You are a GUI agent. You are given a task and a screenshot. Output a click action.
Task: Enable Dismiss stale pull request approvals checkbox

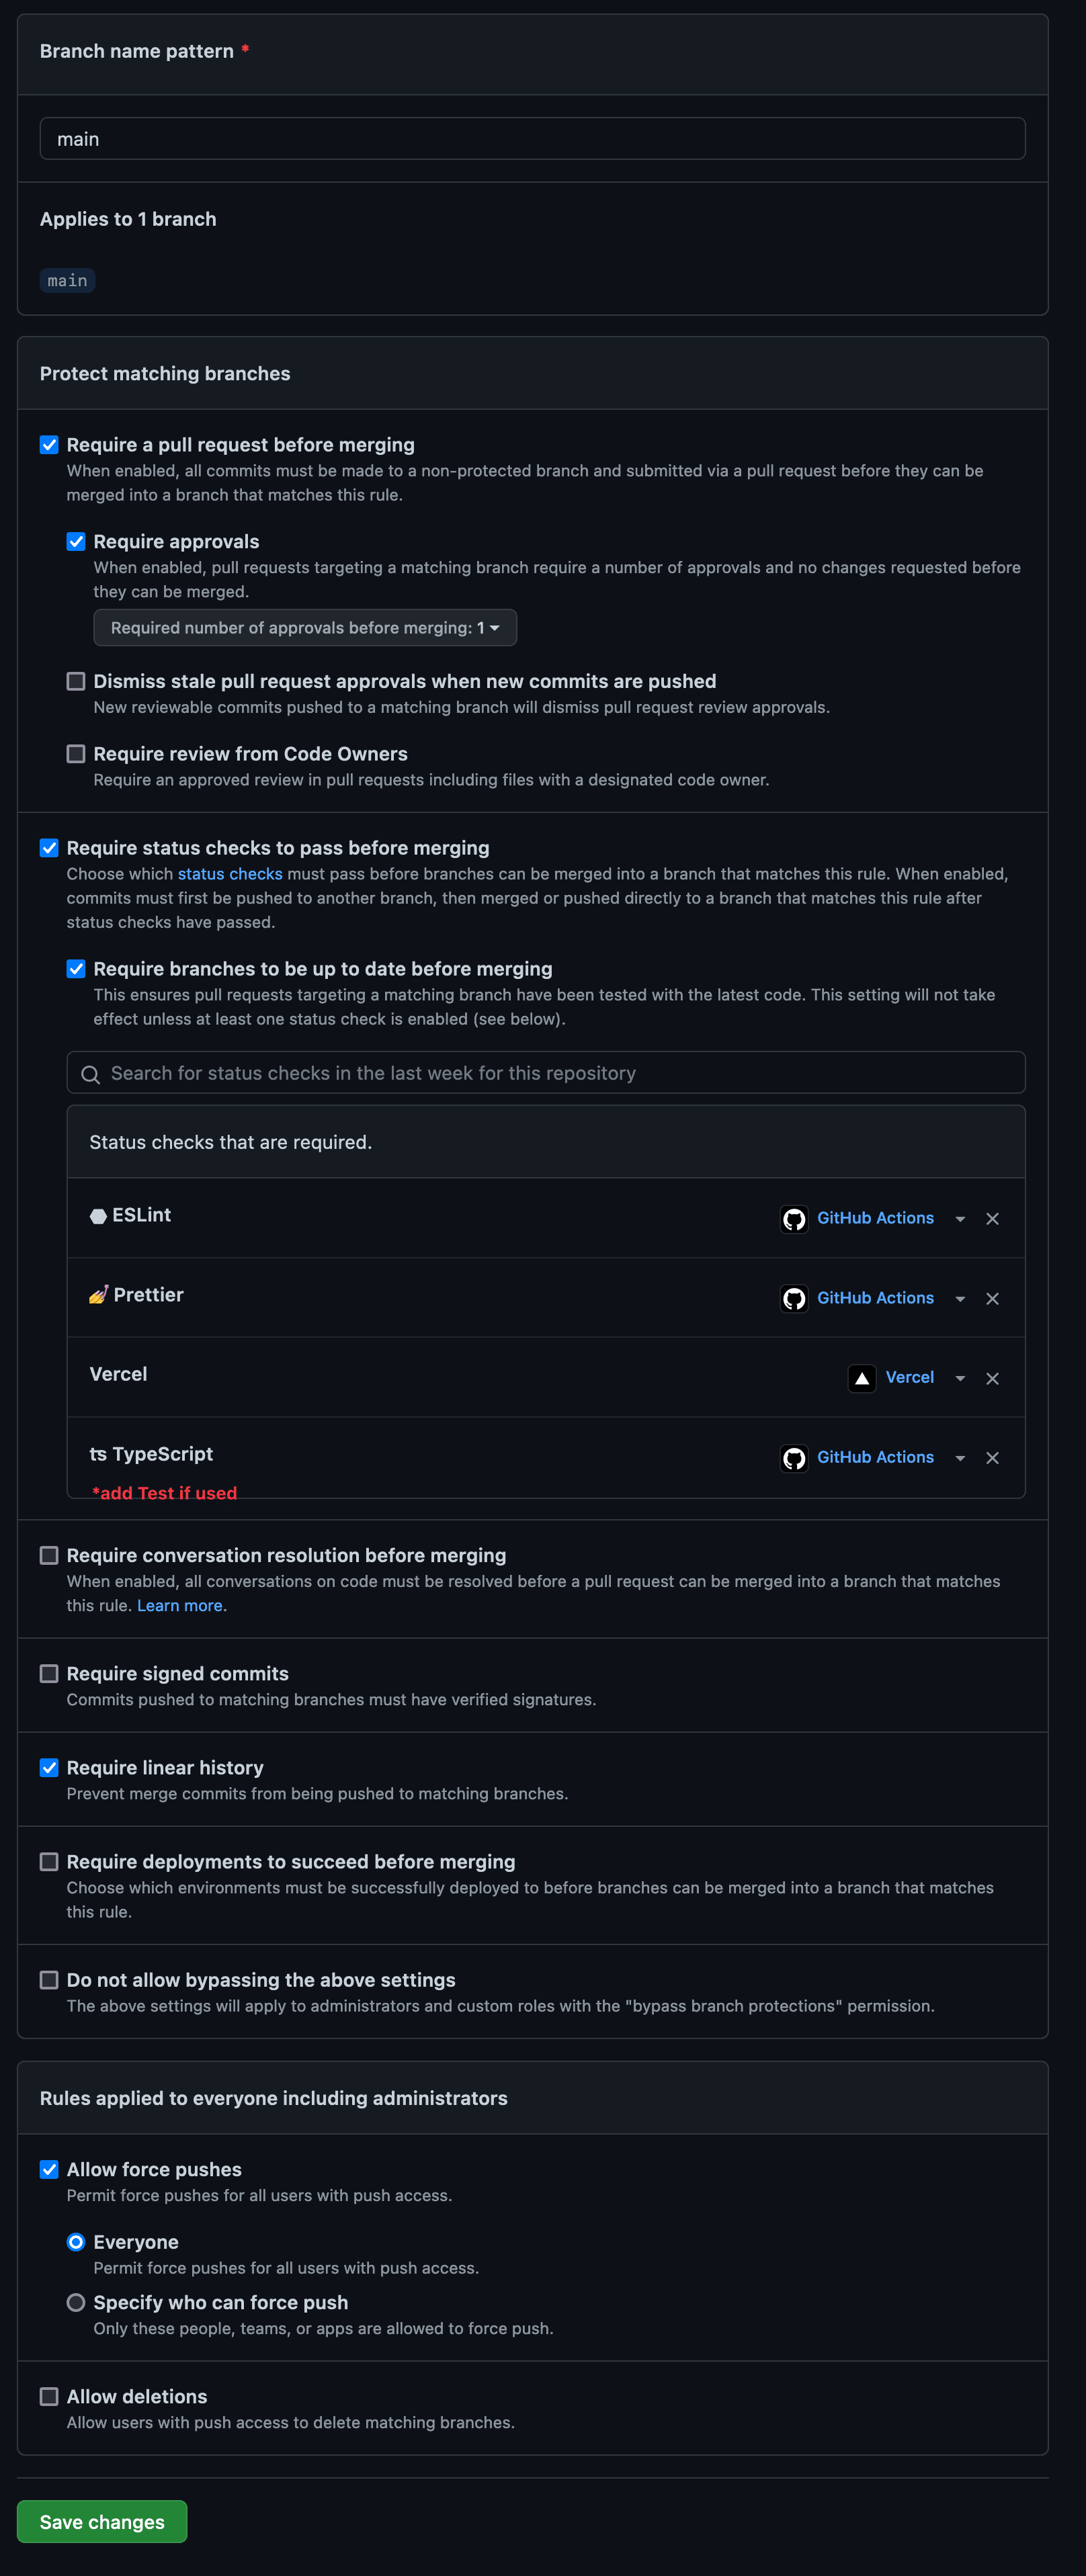click(x=76, y=681)
